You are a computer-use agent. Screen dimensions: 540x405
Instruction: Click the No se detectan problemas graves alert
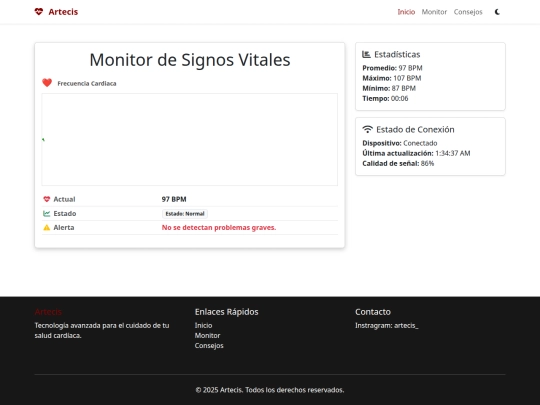pos(219,227)
